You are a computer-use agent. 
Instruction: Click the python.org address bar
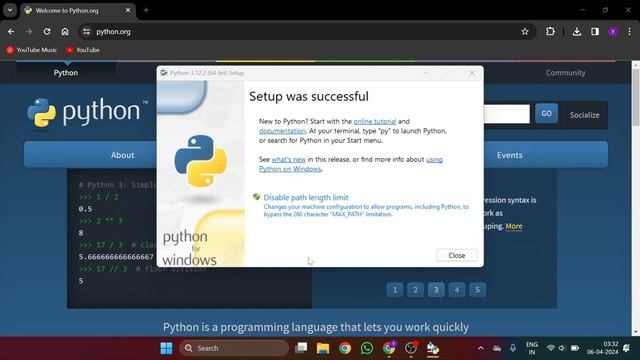[306, 31]
